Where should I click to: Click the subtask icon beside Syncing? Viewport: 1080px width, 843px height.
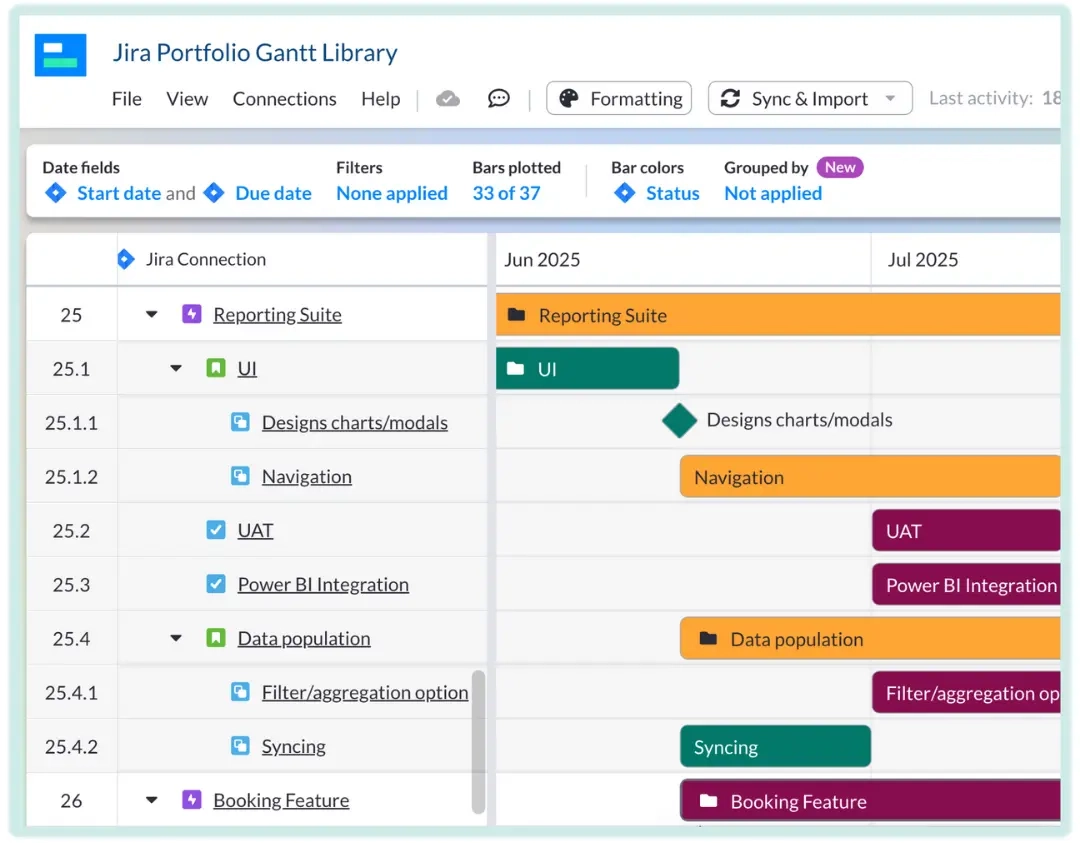click(x=240, y=745)
